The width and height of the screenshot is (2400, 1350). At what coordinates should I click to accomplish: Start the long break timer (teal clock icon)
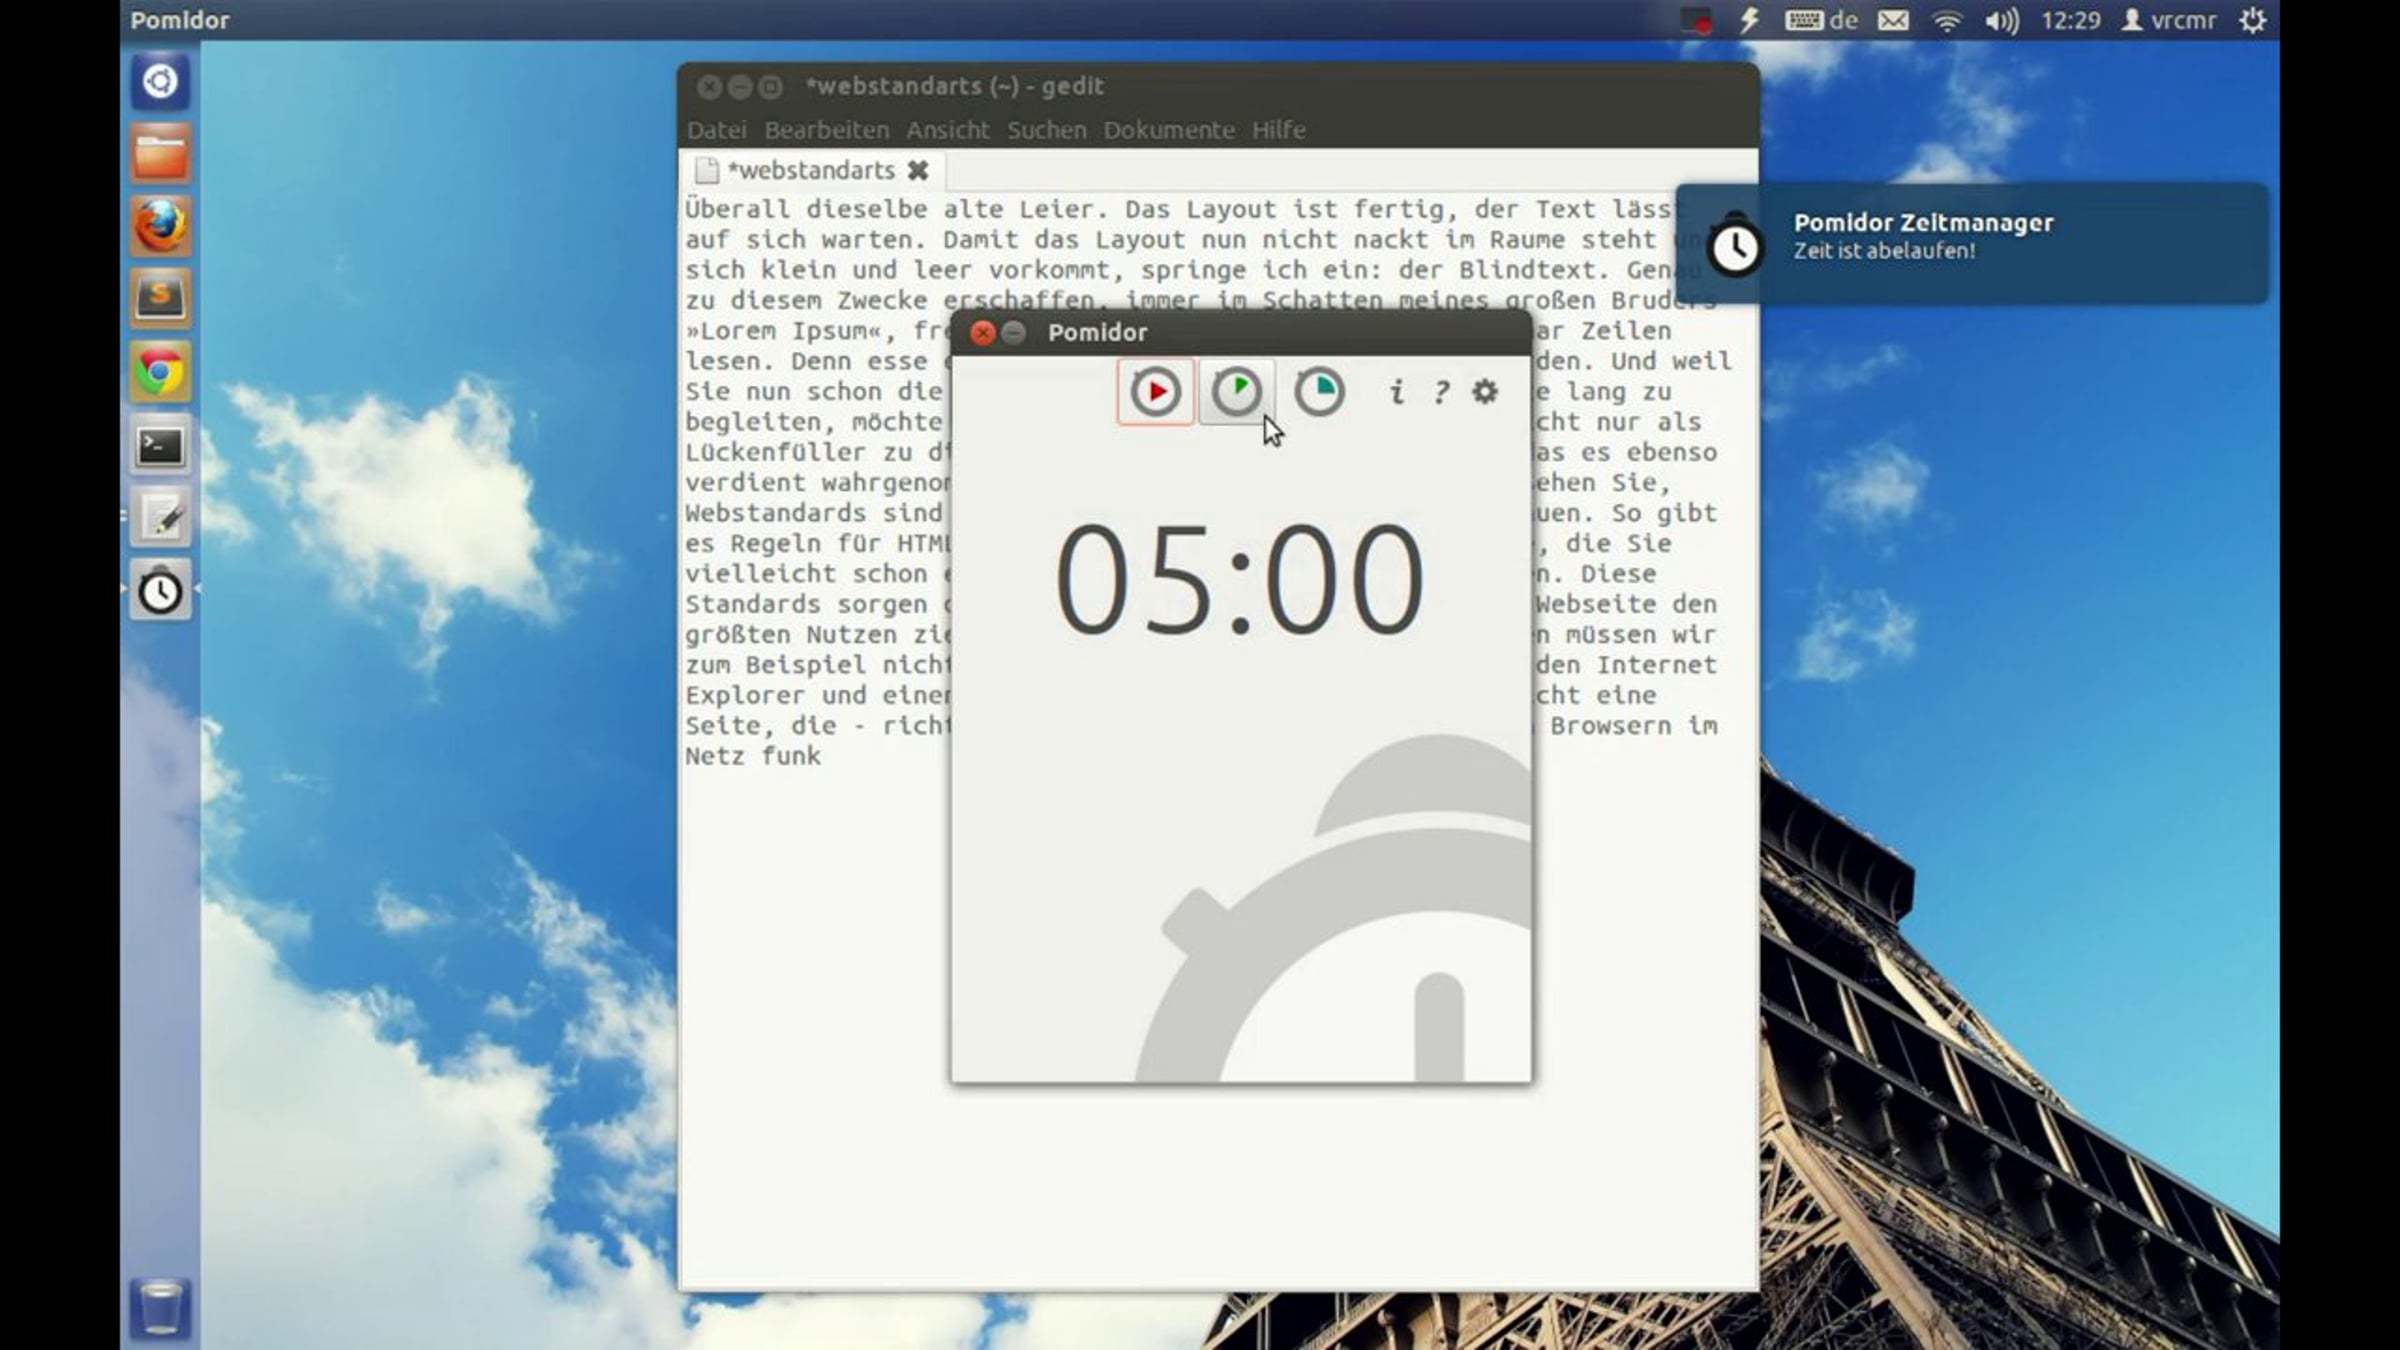pos(1319,391)
